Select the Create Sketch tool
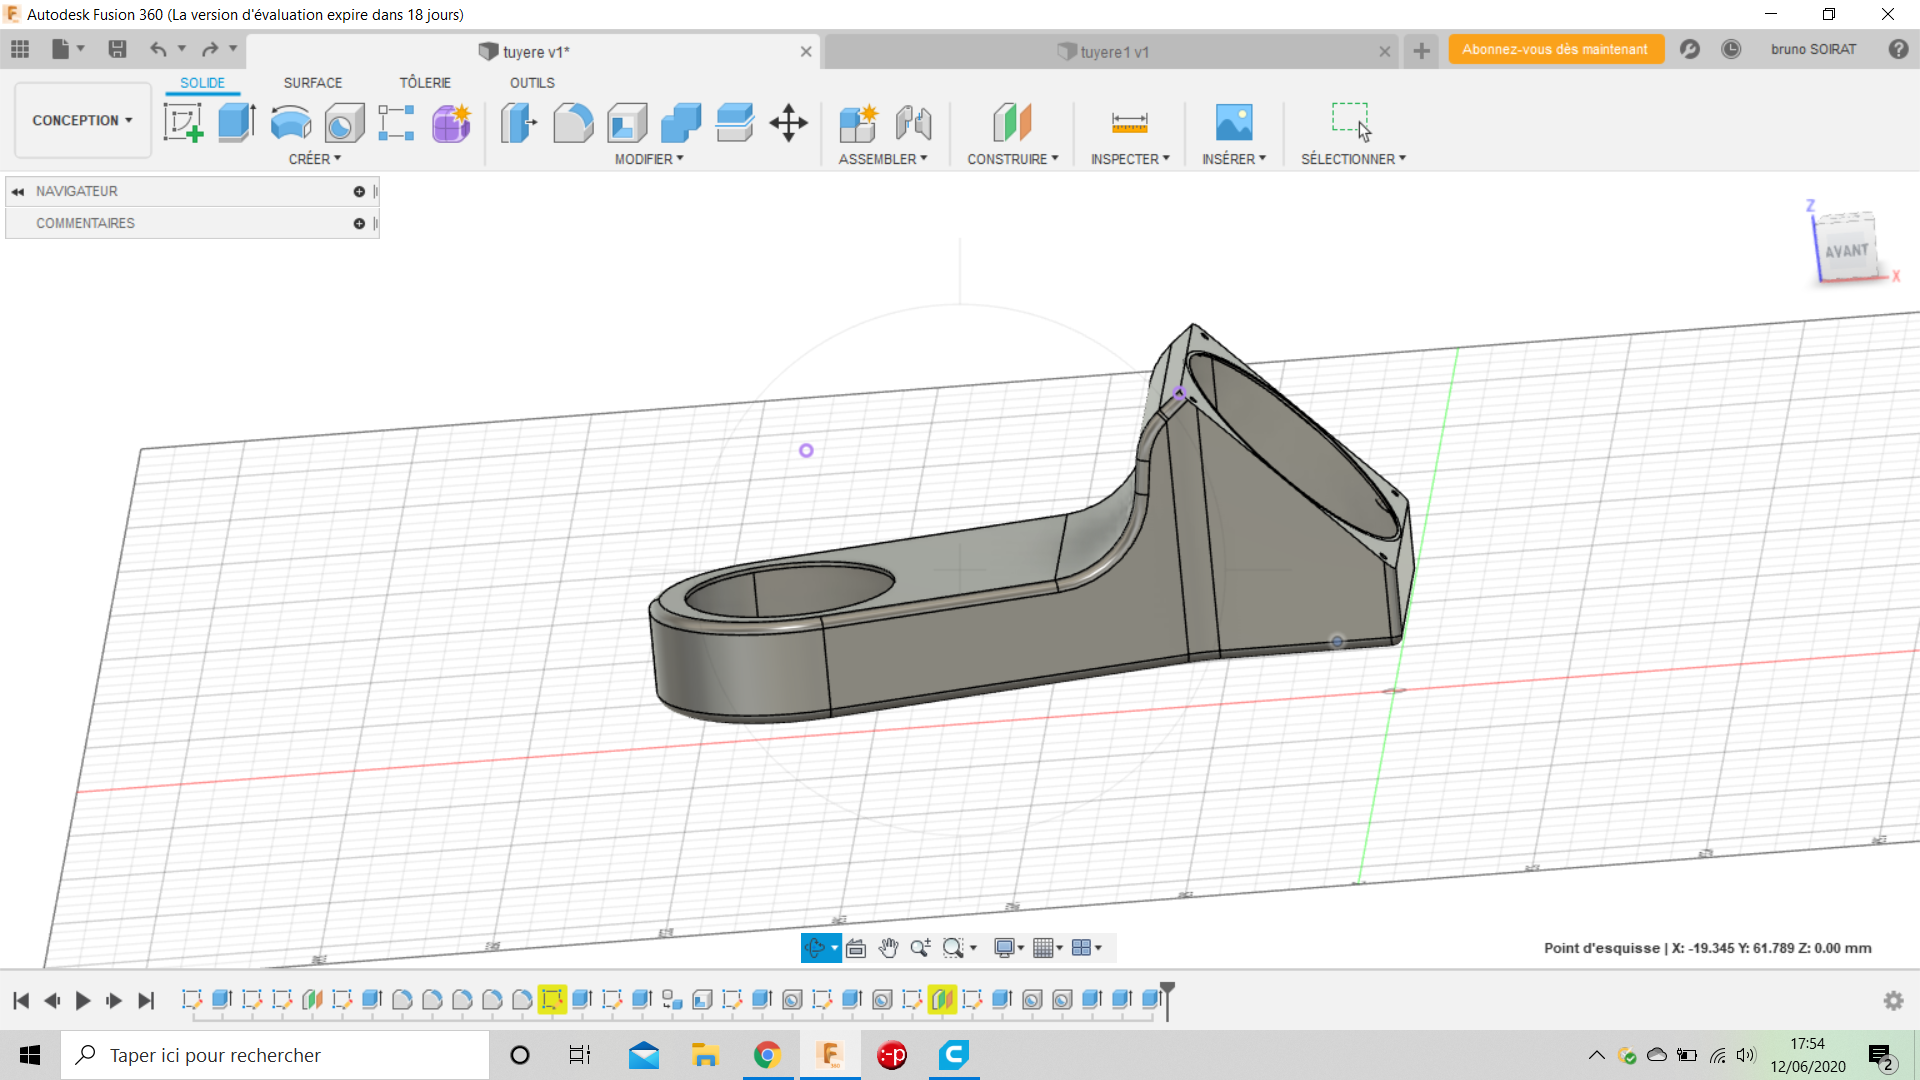Viewport: 1920px width, 1080px height. coord(183,123)
